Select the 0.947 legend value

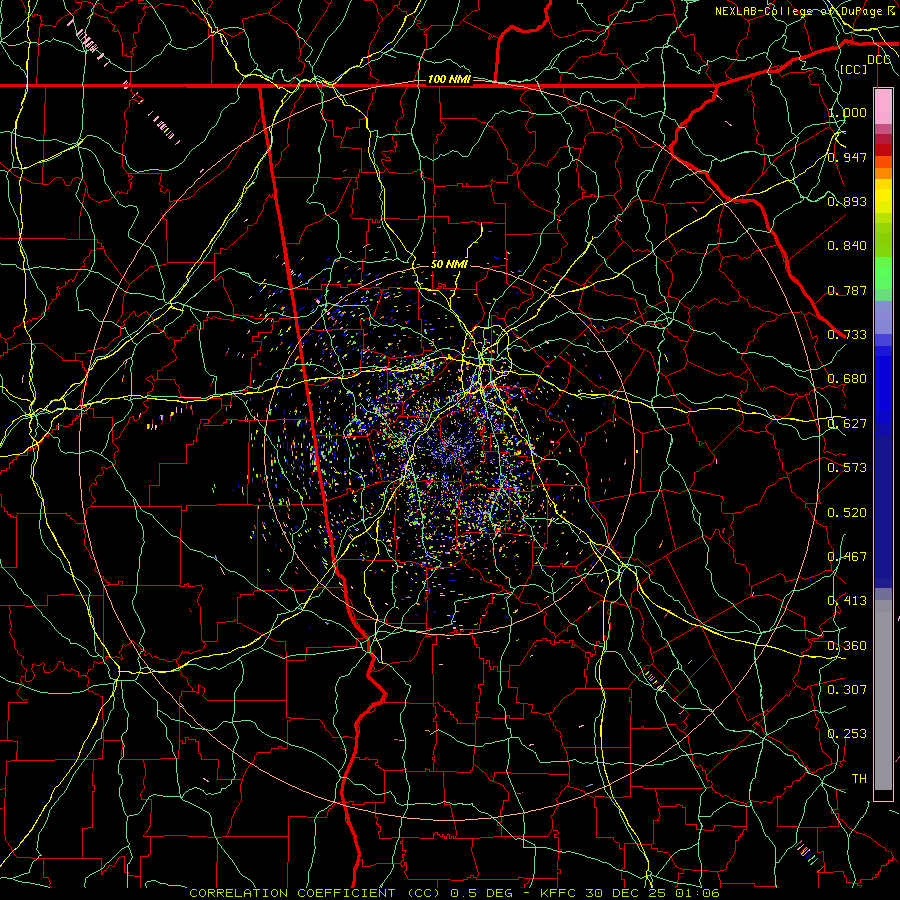click(x=847, y=157)
